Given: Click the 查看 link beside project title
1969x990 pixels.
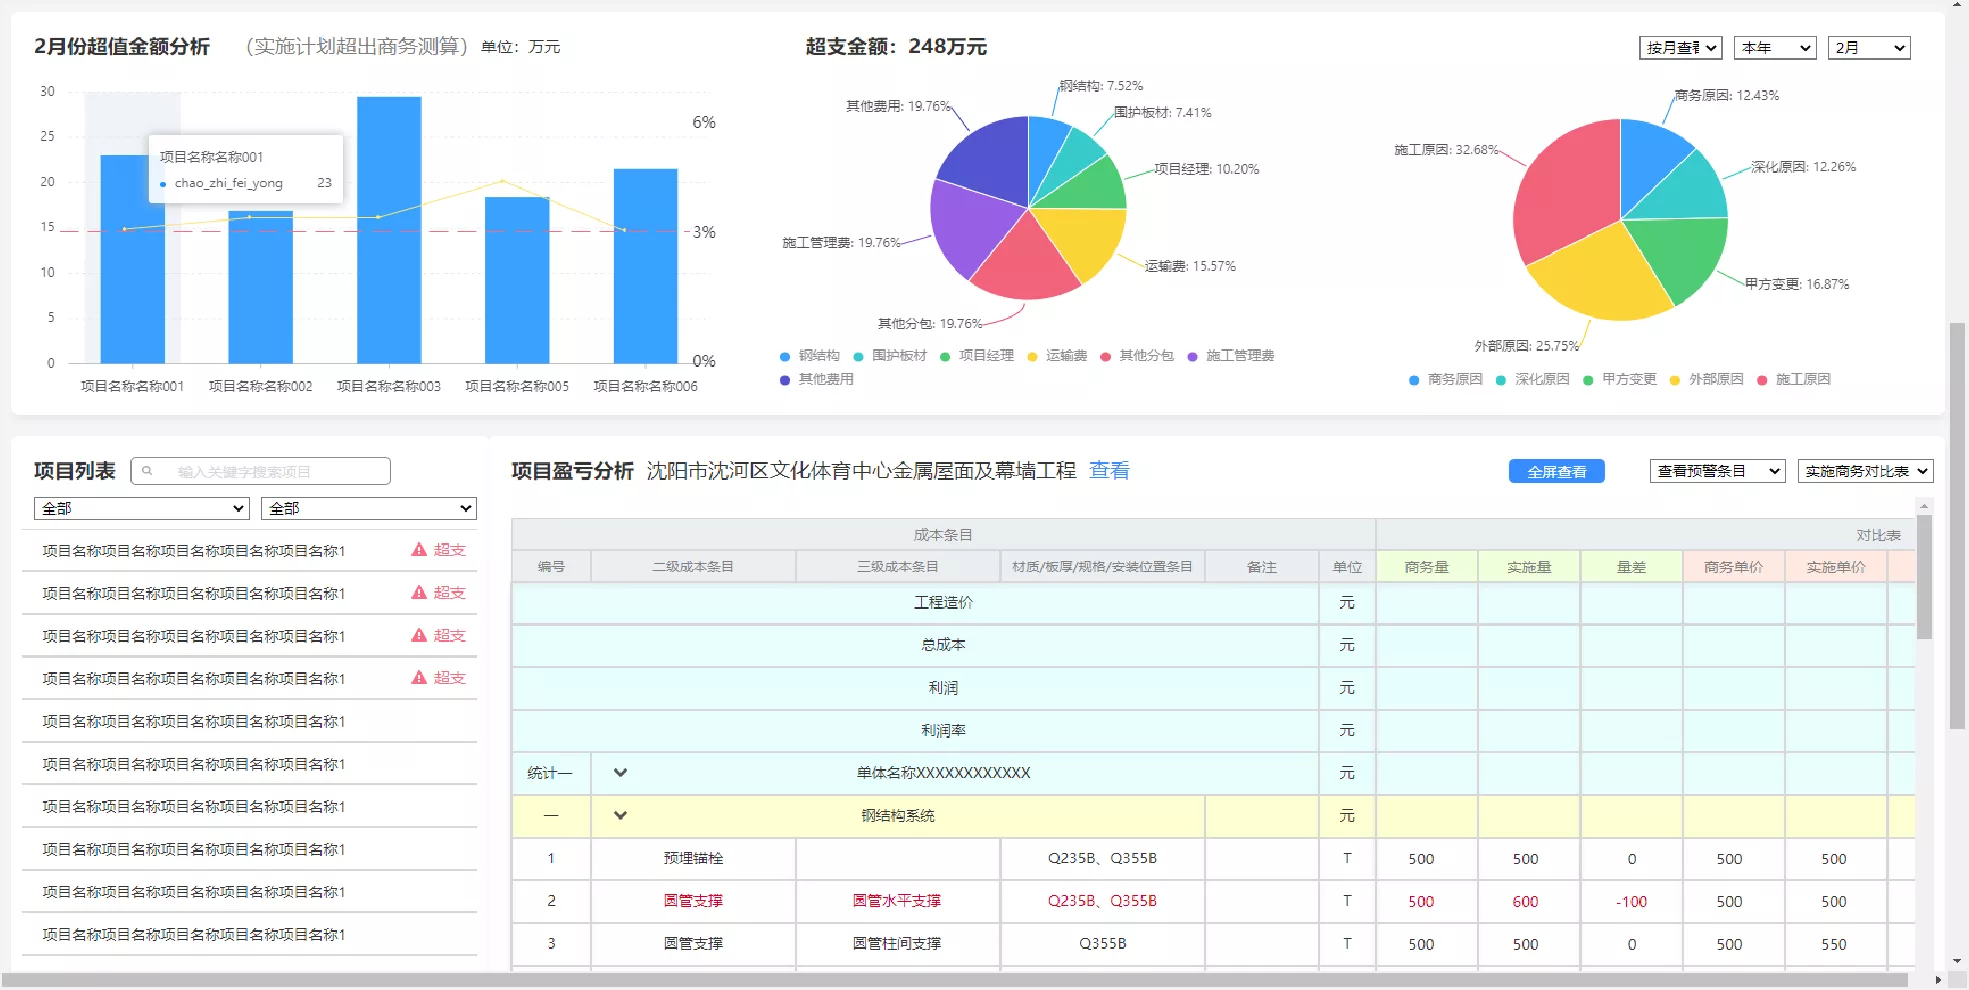Looking at the screenshot, I should coord(1109,470).
